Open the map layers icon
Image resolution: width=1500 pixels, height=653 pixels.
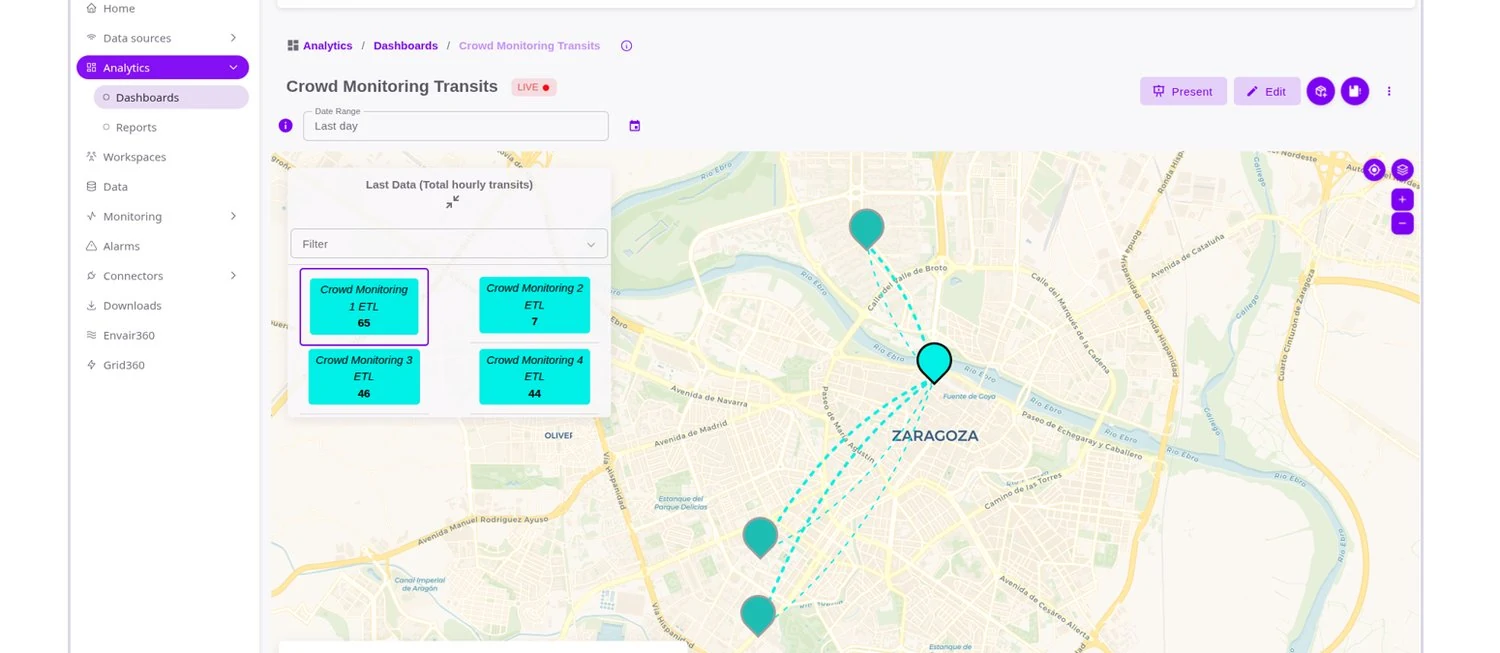click(1402, 170)
